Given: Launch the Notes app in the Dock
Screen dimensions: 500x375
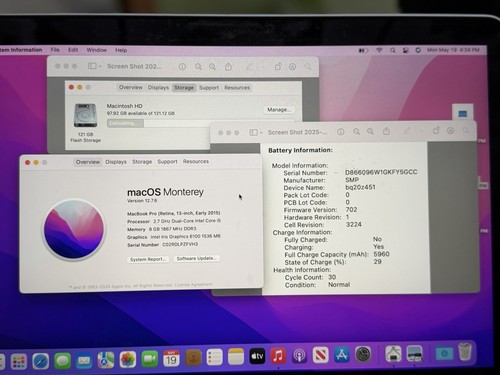Looking at the screenshot, I should 236,357.
